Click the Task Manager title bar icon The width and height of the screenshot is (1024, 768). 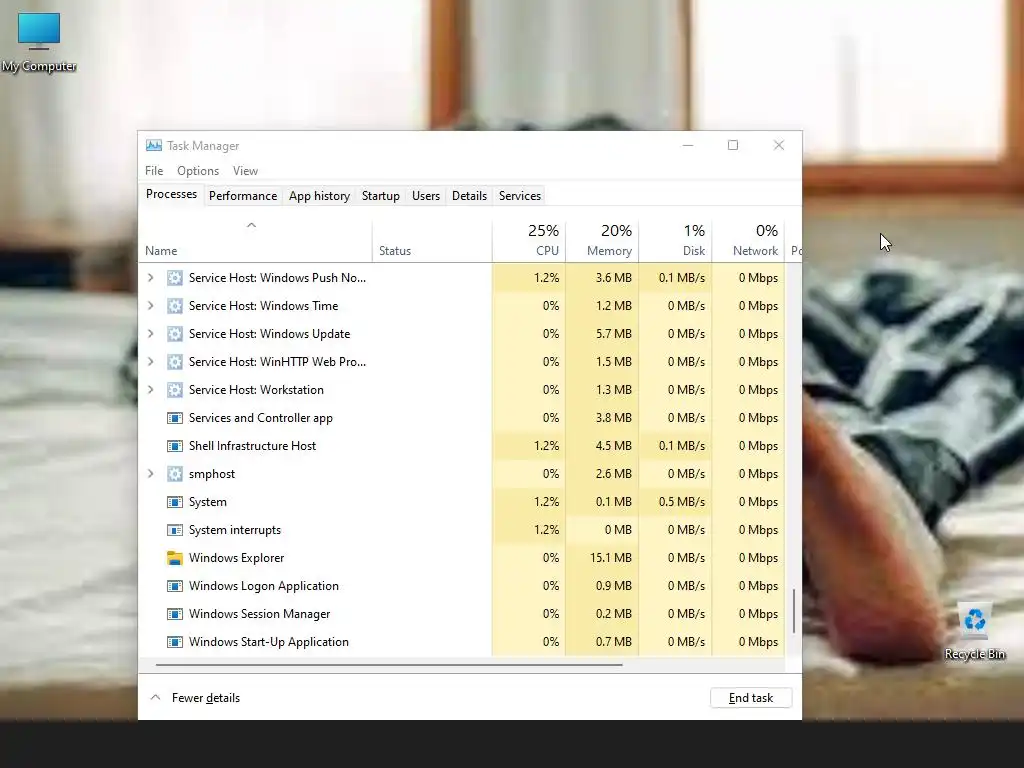[x=154, y=146]
